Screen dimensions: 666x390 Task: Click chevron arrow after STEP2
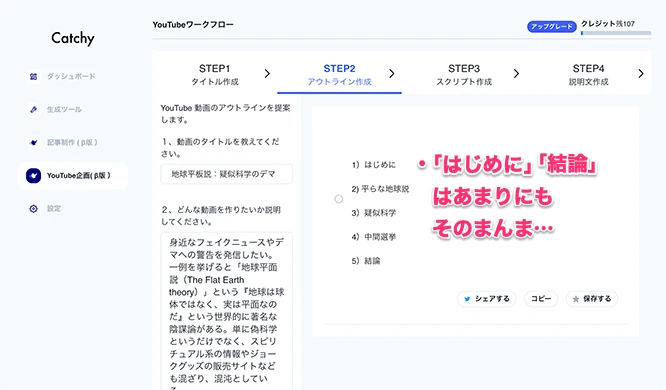(x=392, y=73)
